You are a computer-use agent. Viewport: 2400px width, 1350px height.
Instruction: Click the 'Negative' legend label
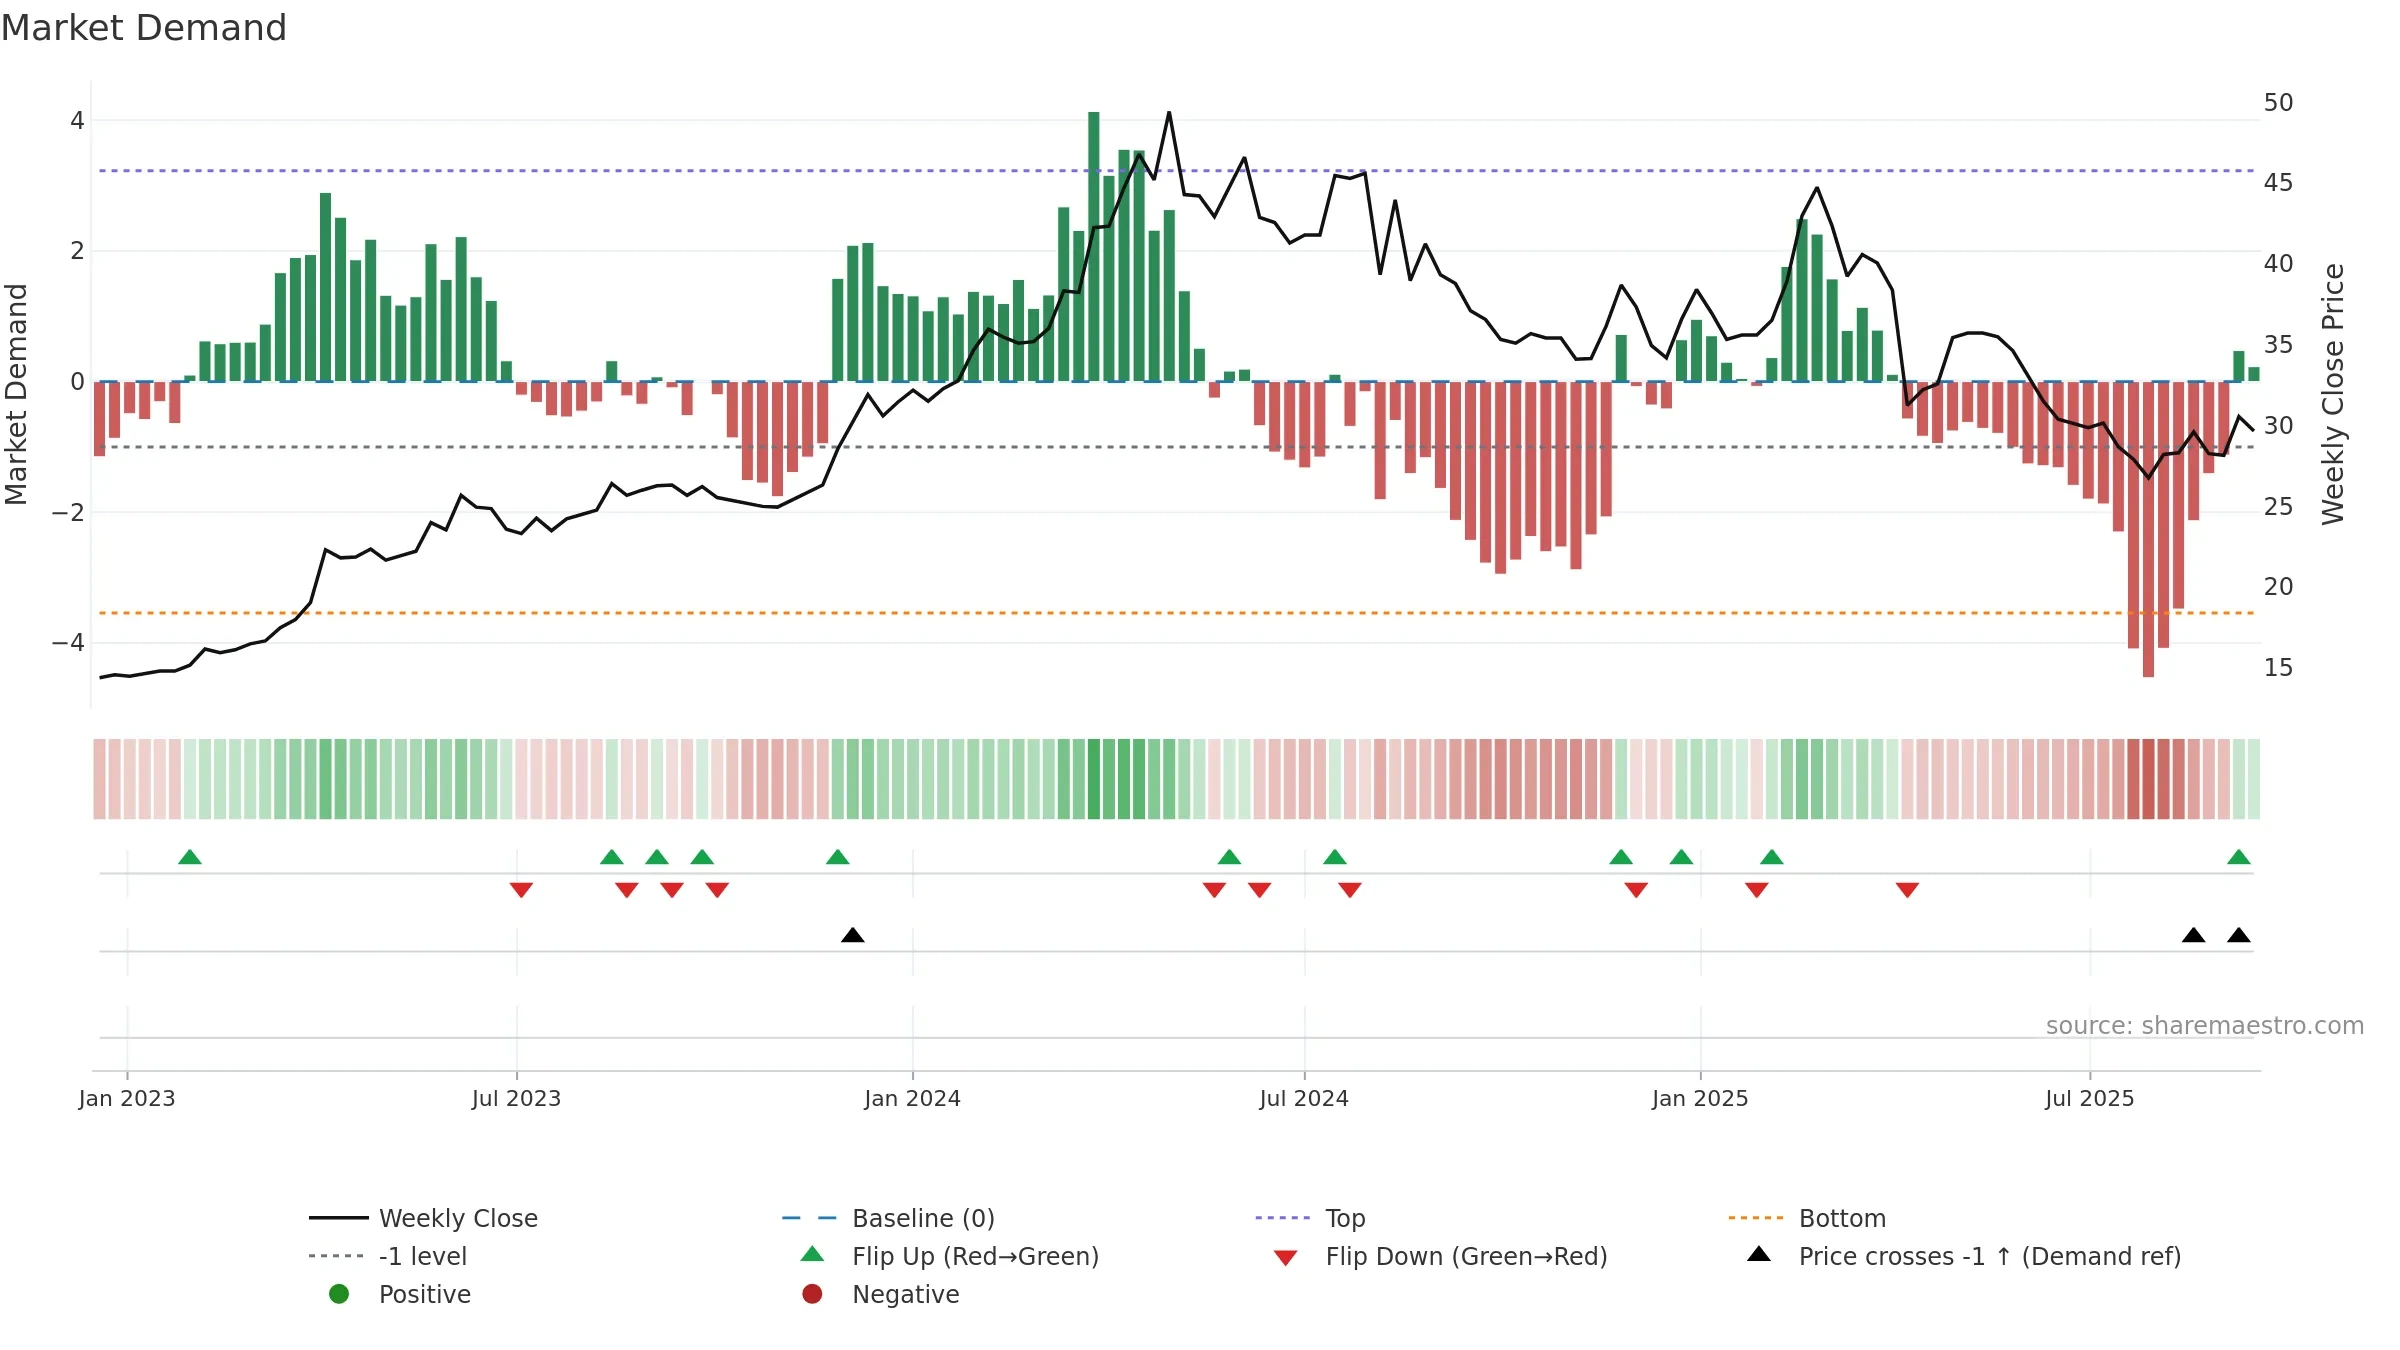[x=905, y=1294]
